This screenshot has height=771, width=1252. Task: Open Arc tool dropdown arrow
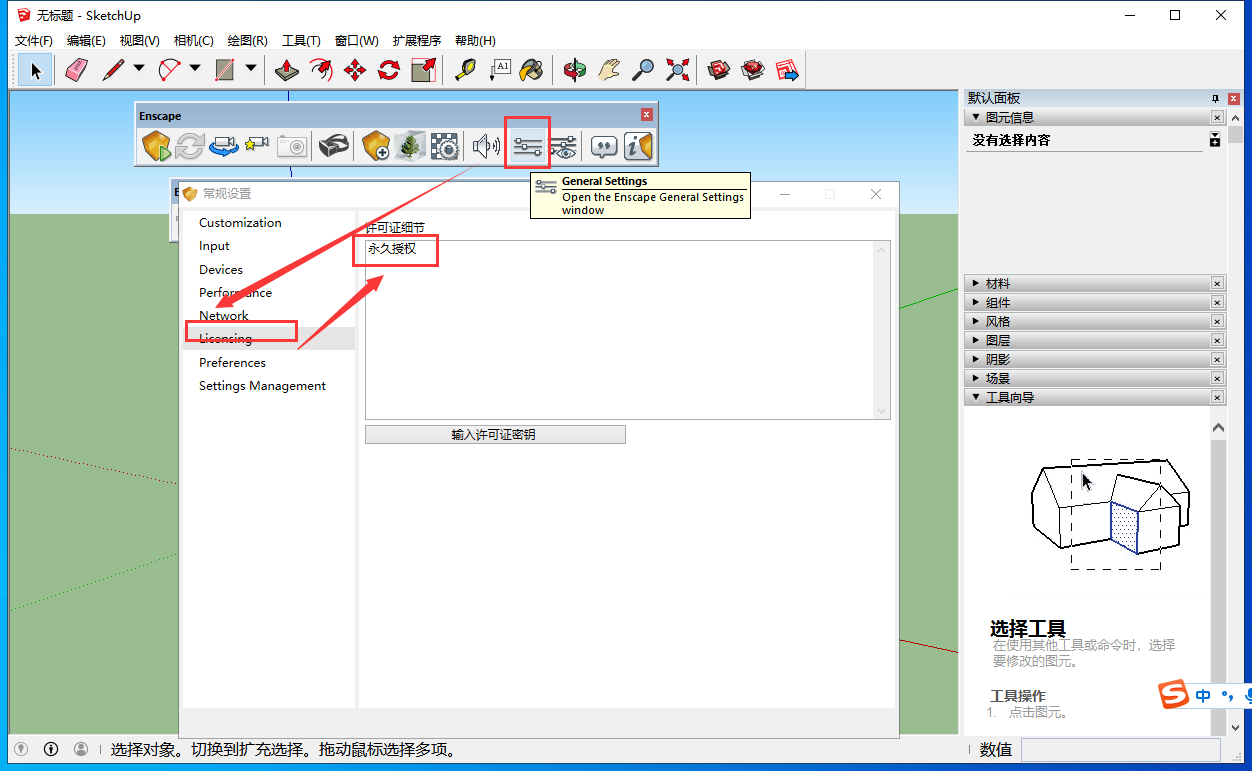tap(195, 69)
